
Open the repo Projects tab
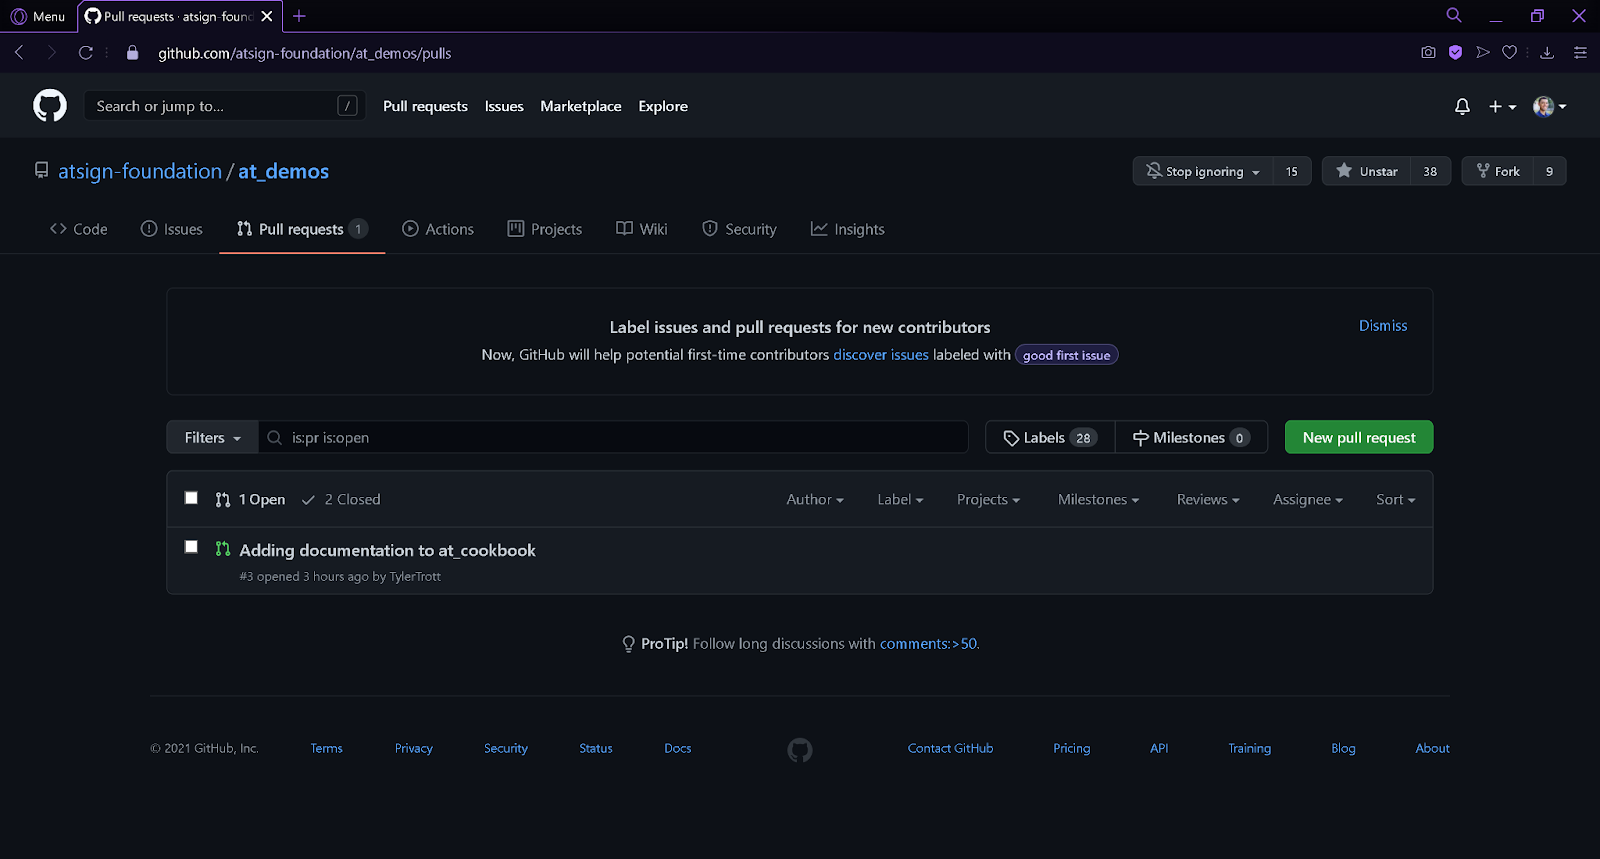tap(545, 229)
